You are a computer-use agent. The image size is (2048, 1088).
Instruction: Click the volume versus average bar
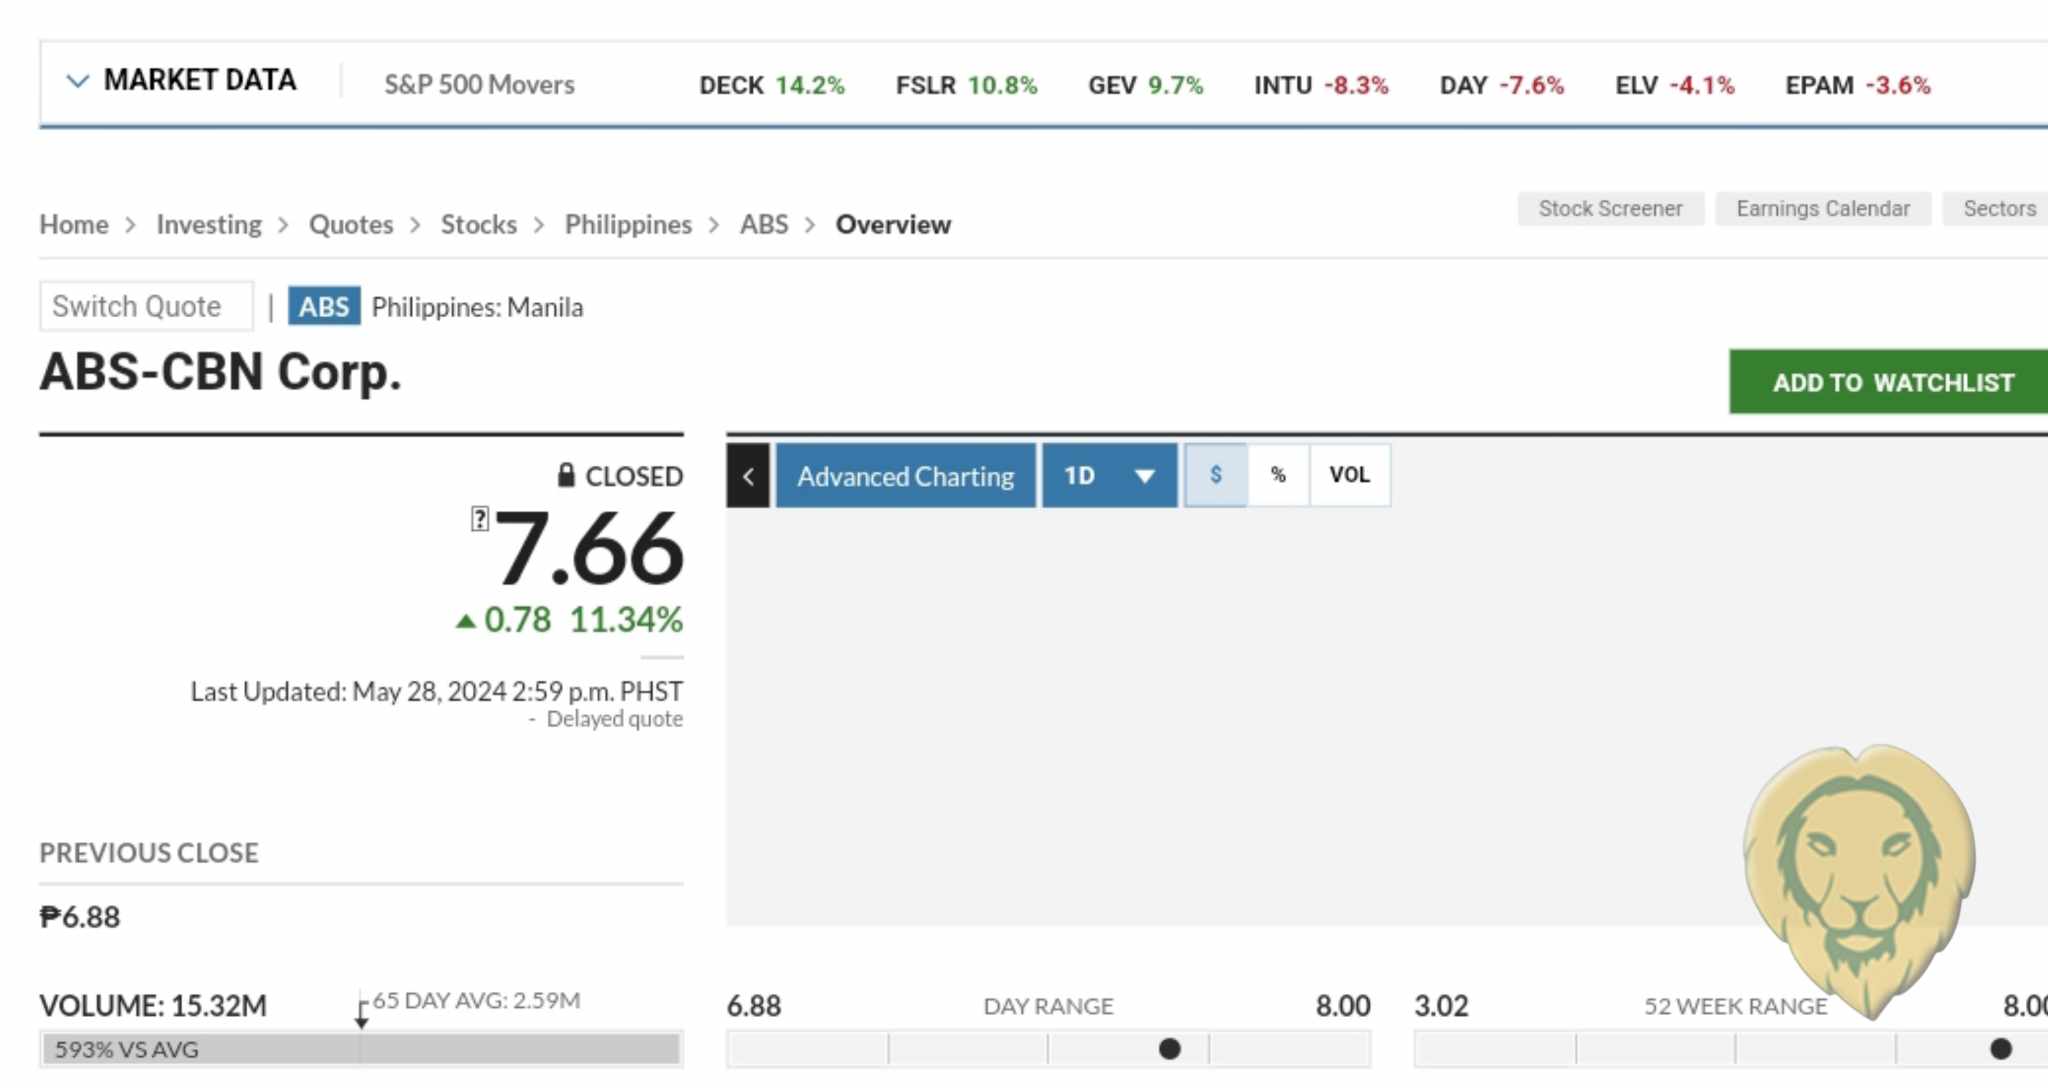(x=361, y=1049)
